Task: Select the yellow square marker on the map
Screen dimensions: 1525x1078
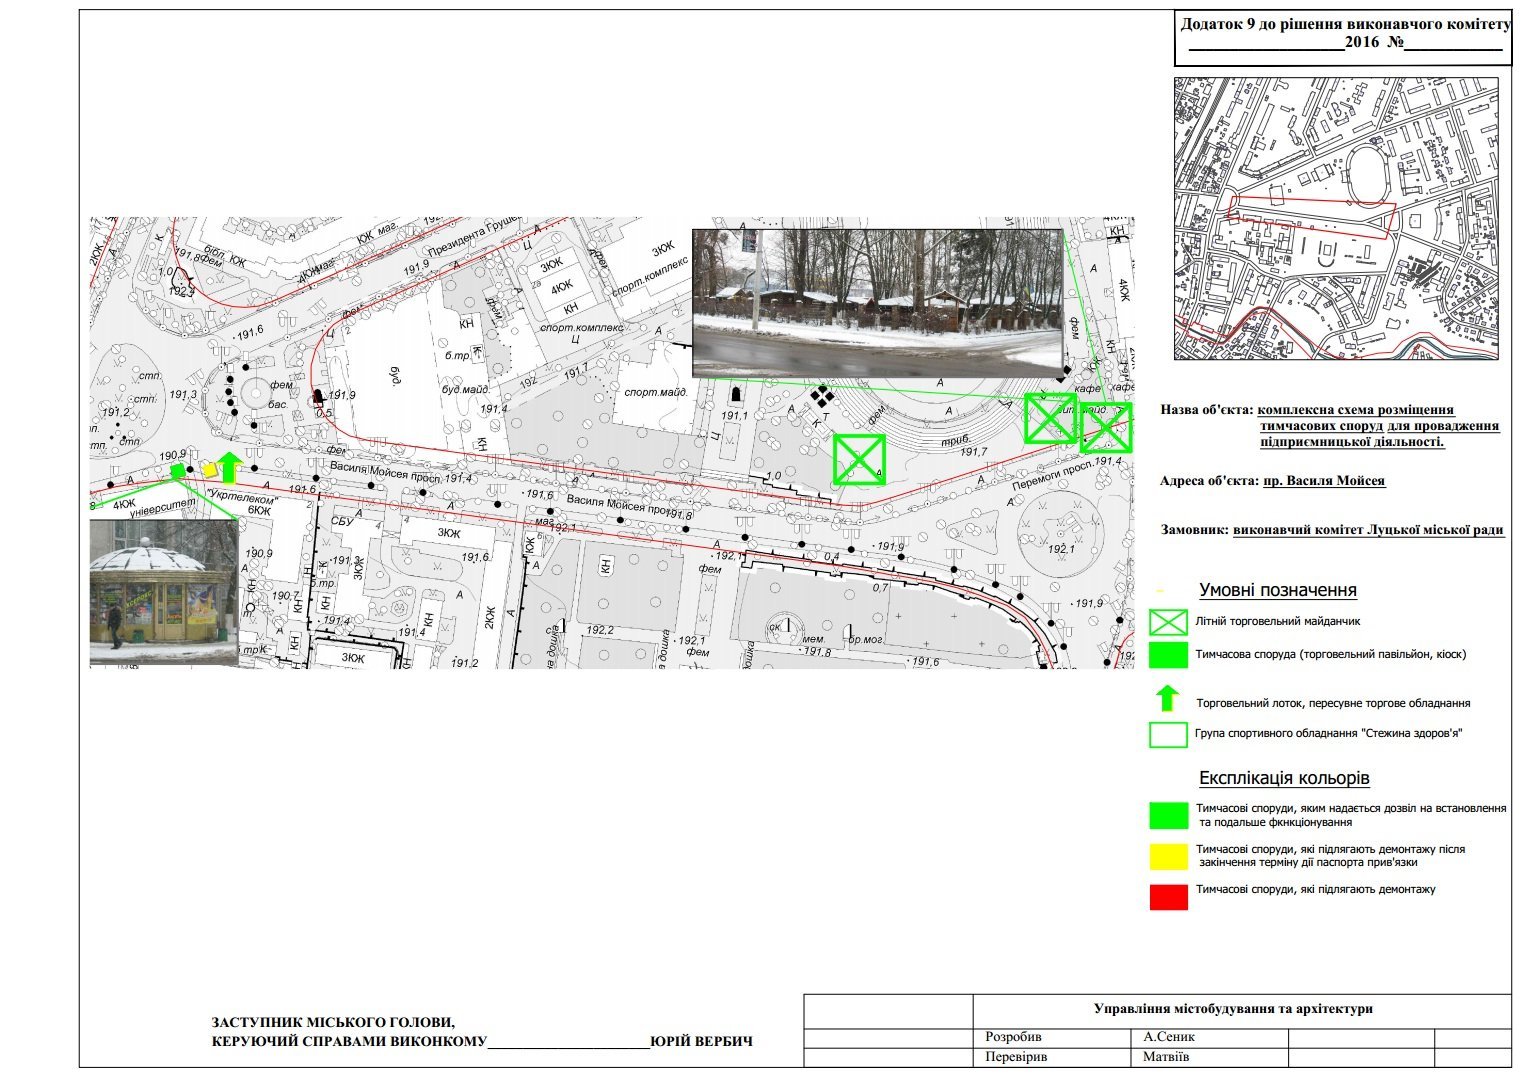Action: [210, 470]
